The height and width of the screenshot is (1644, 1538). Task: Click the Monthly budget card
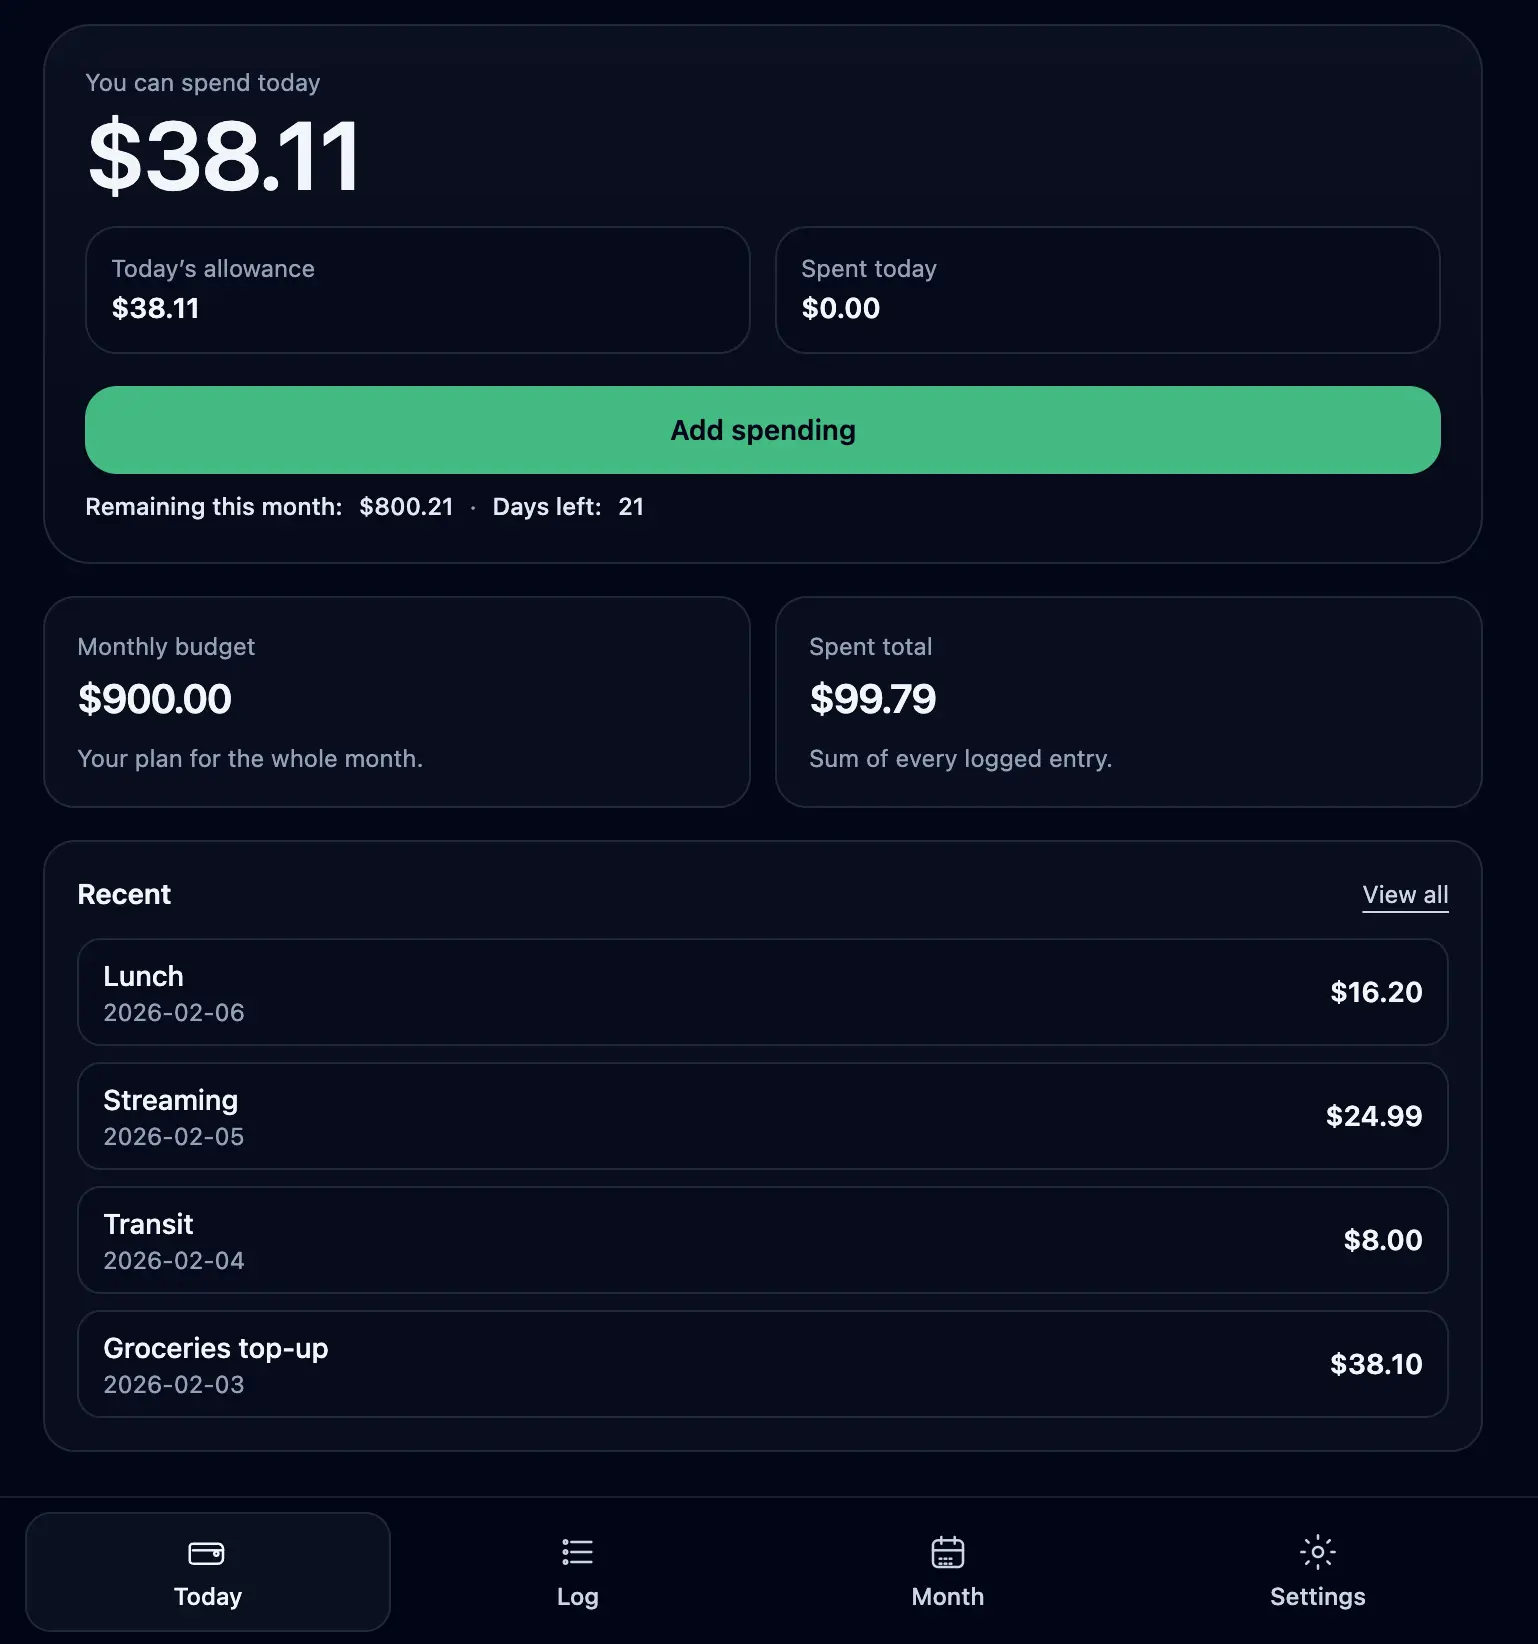click(397, 701)
